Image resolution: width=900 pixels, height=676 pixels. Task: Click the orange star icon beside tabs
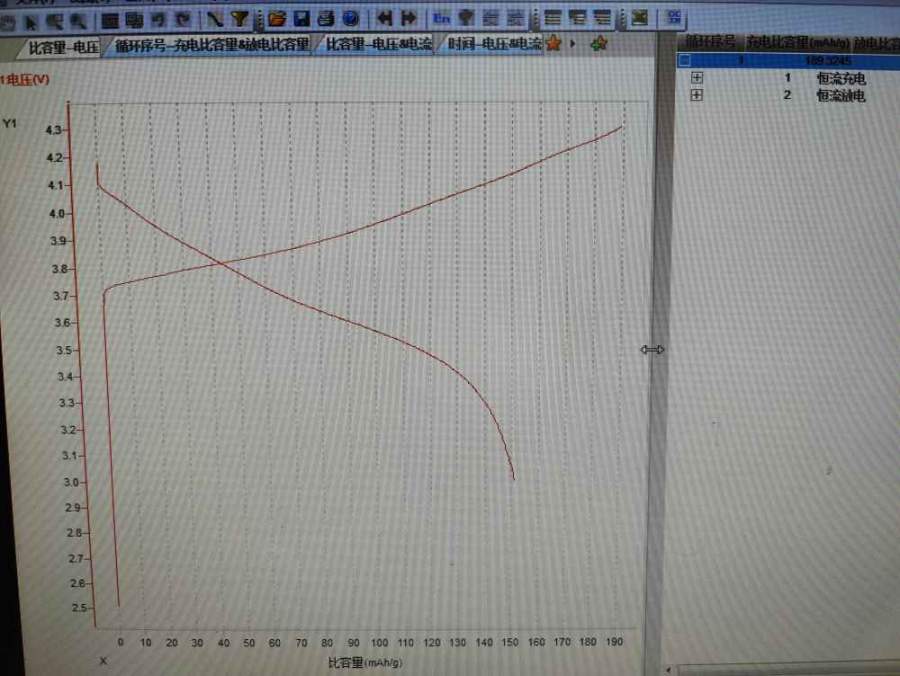tap(553, 44)
